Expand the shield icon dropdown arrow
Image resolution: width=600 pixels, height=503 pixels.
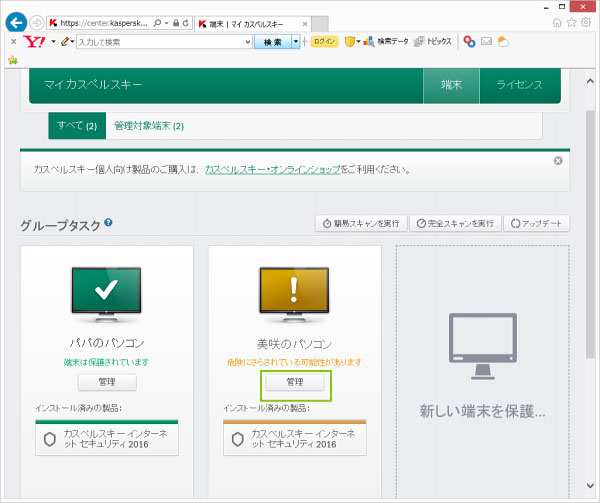coord(358,41)
